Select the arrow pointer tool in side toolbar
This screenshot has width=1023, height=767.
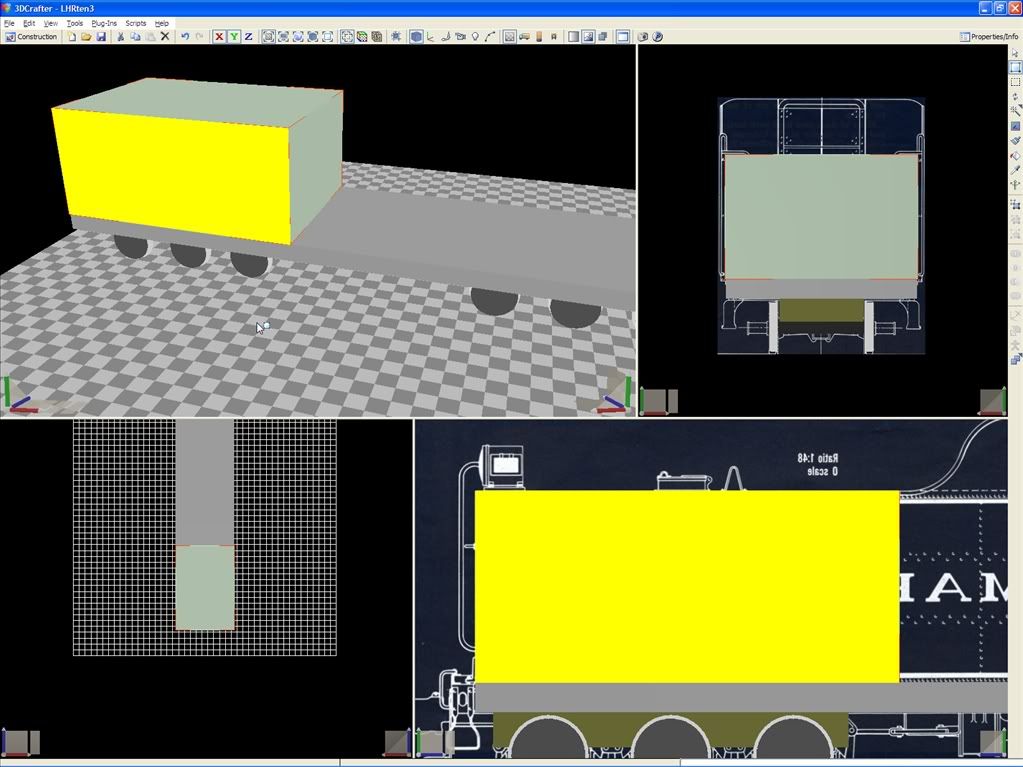(x=1015, y=53)
